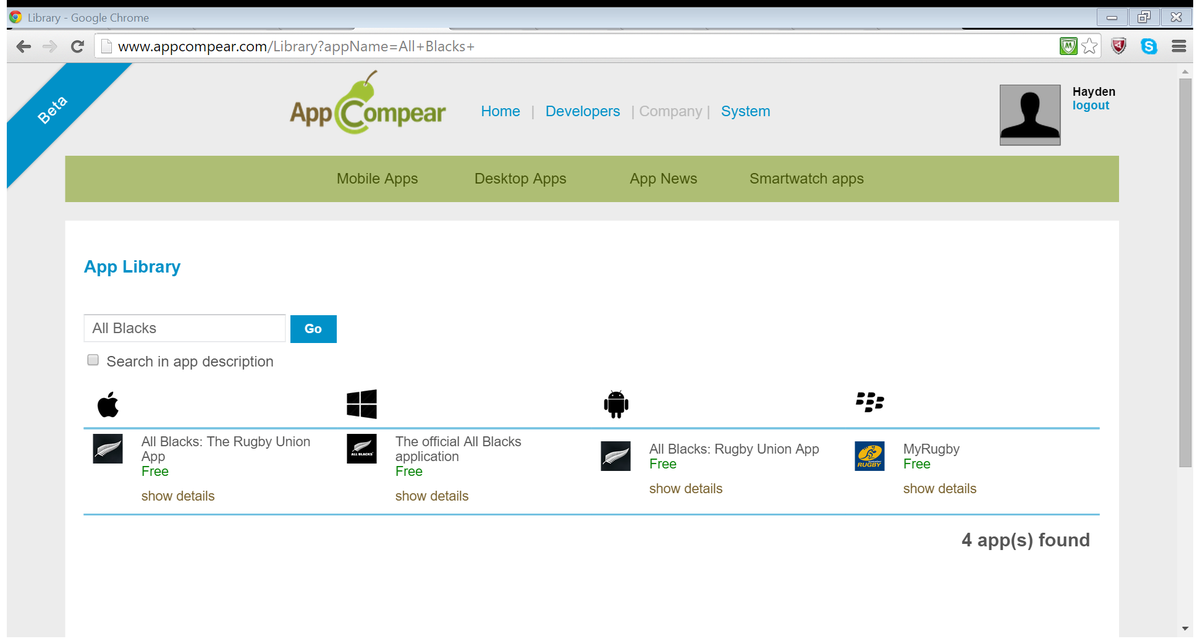Click Android All Blacks fern app icon
The width and height of the screenshot is (1200, 644).
tap(615, 456)
